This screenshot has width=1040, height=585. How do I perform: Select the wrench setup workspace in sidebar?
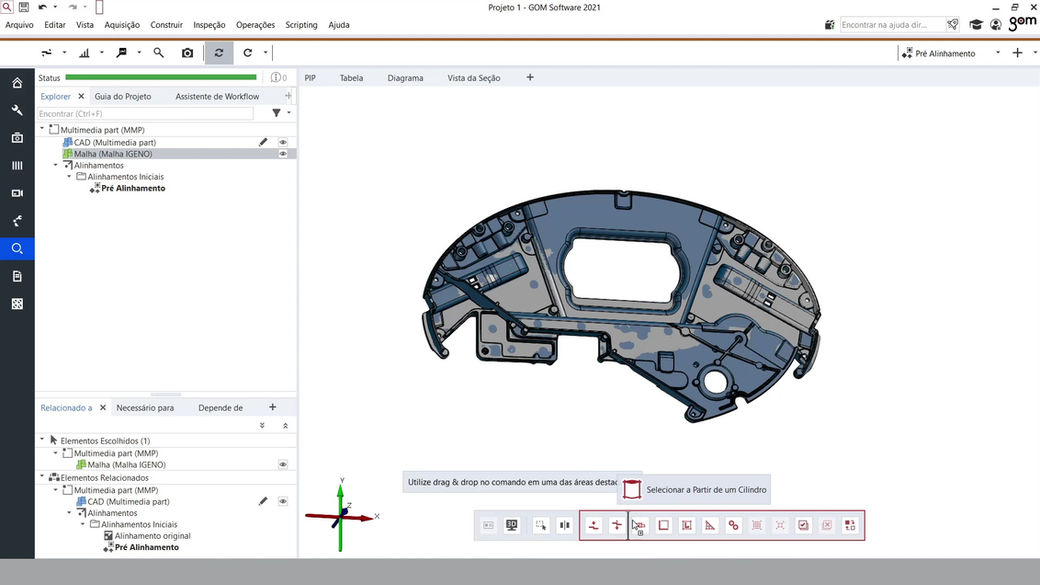click(x=17, y=110)
